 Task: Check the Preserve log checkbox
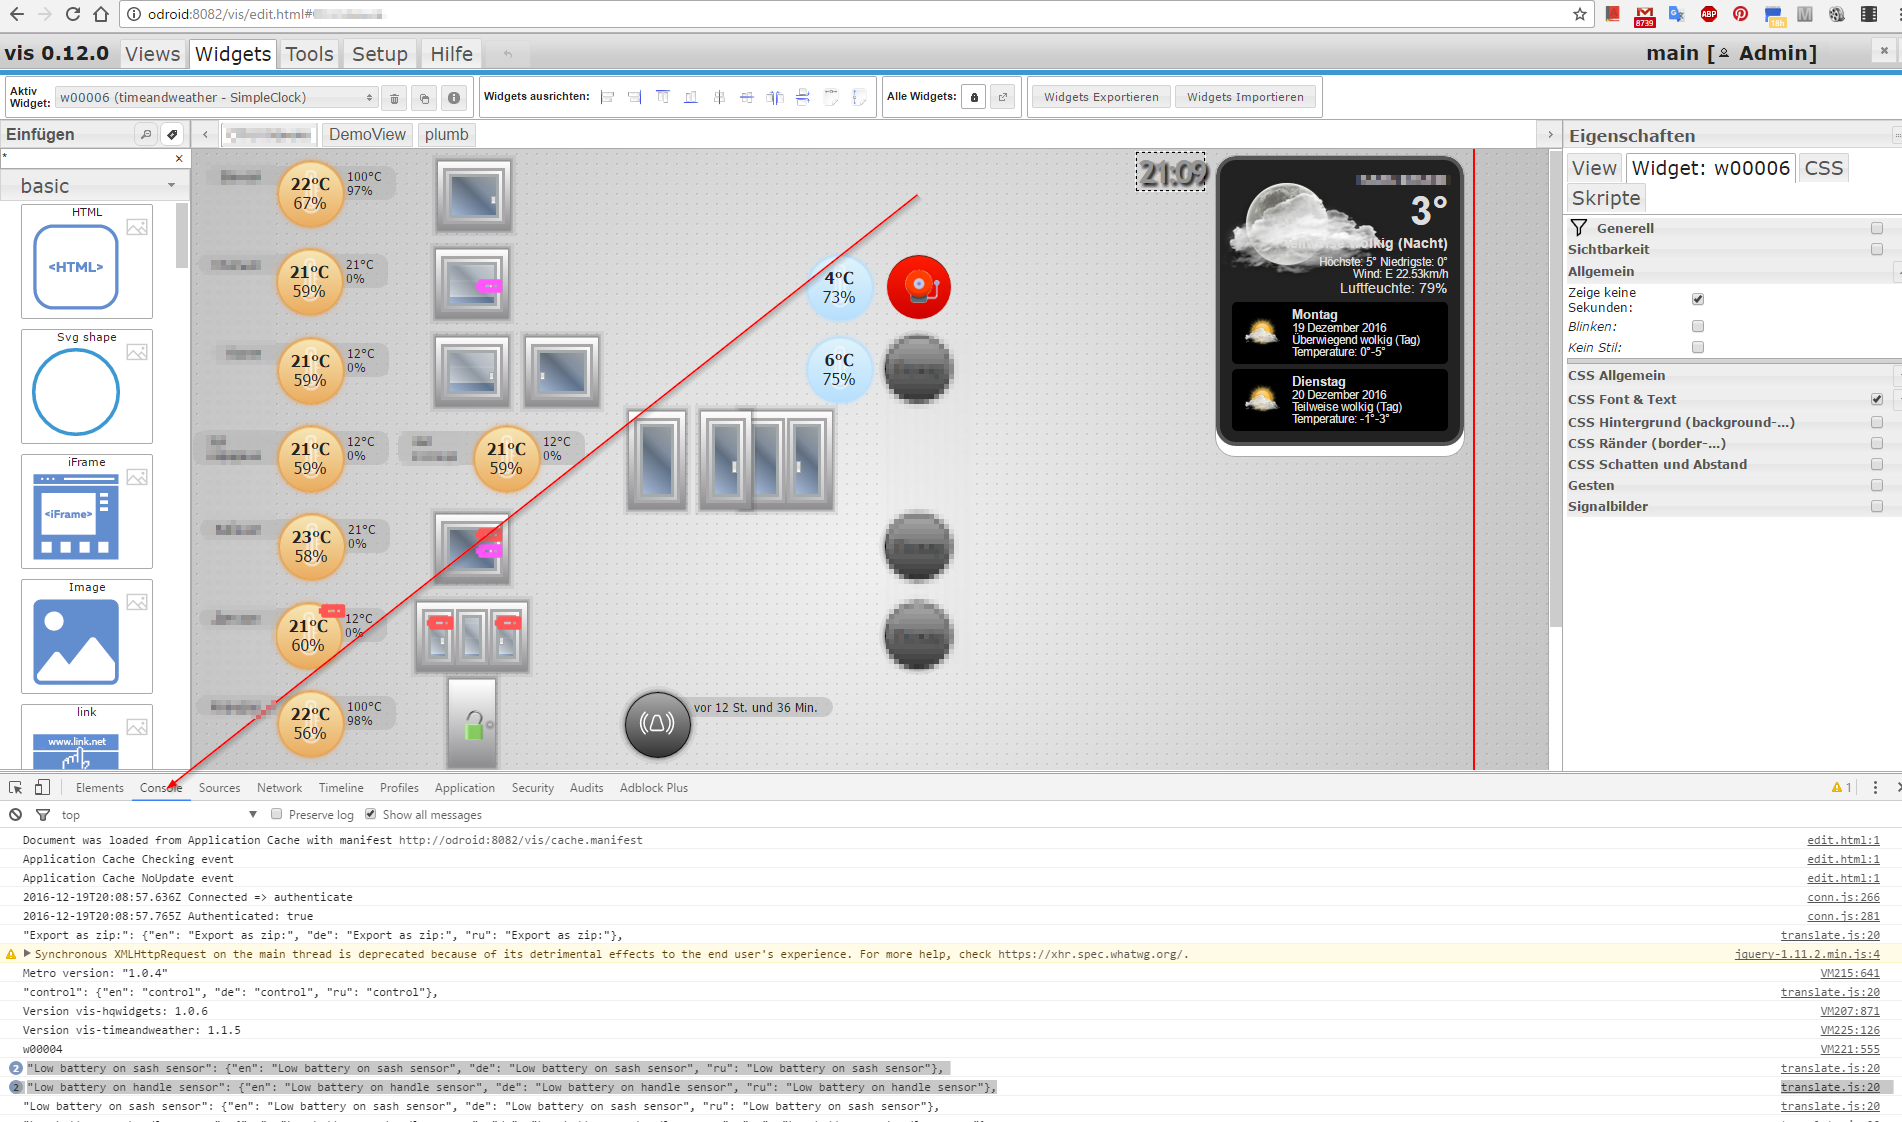pos(277,814)
